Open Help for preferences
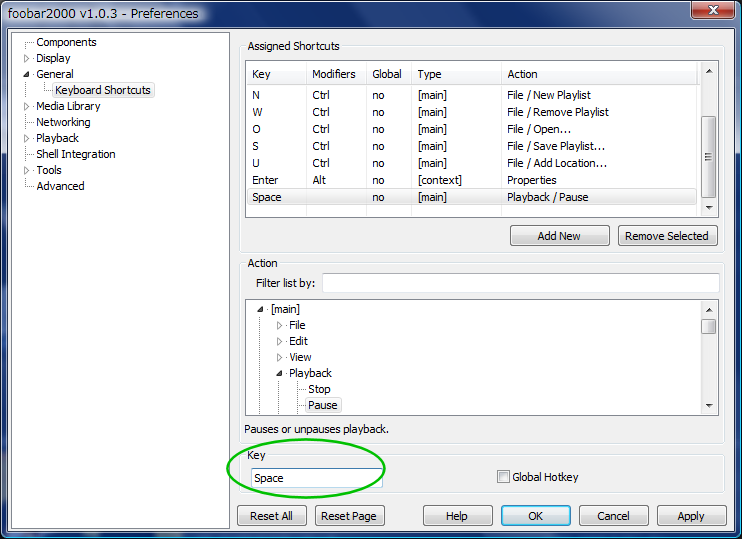 pos(457,516)
